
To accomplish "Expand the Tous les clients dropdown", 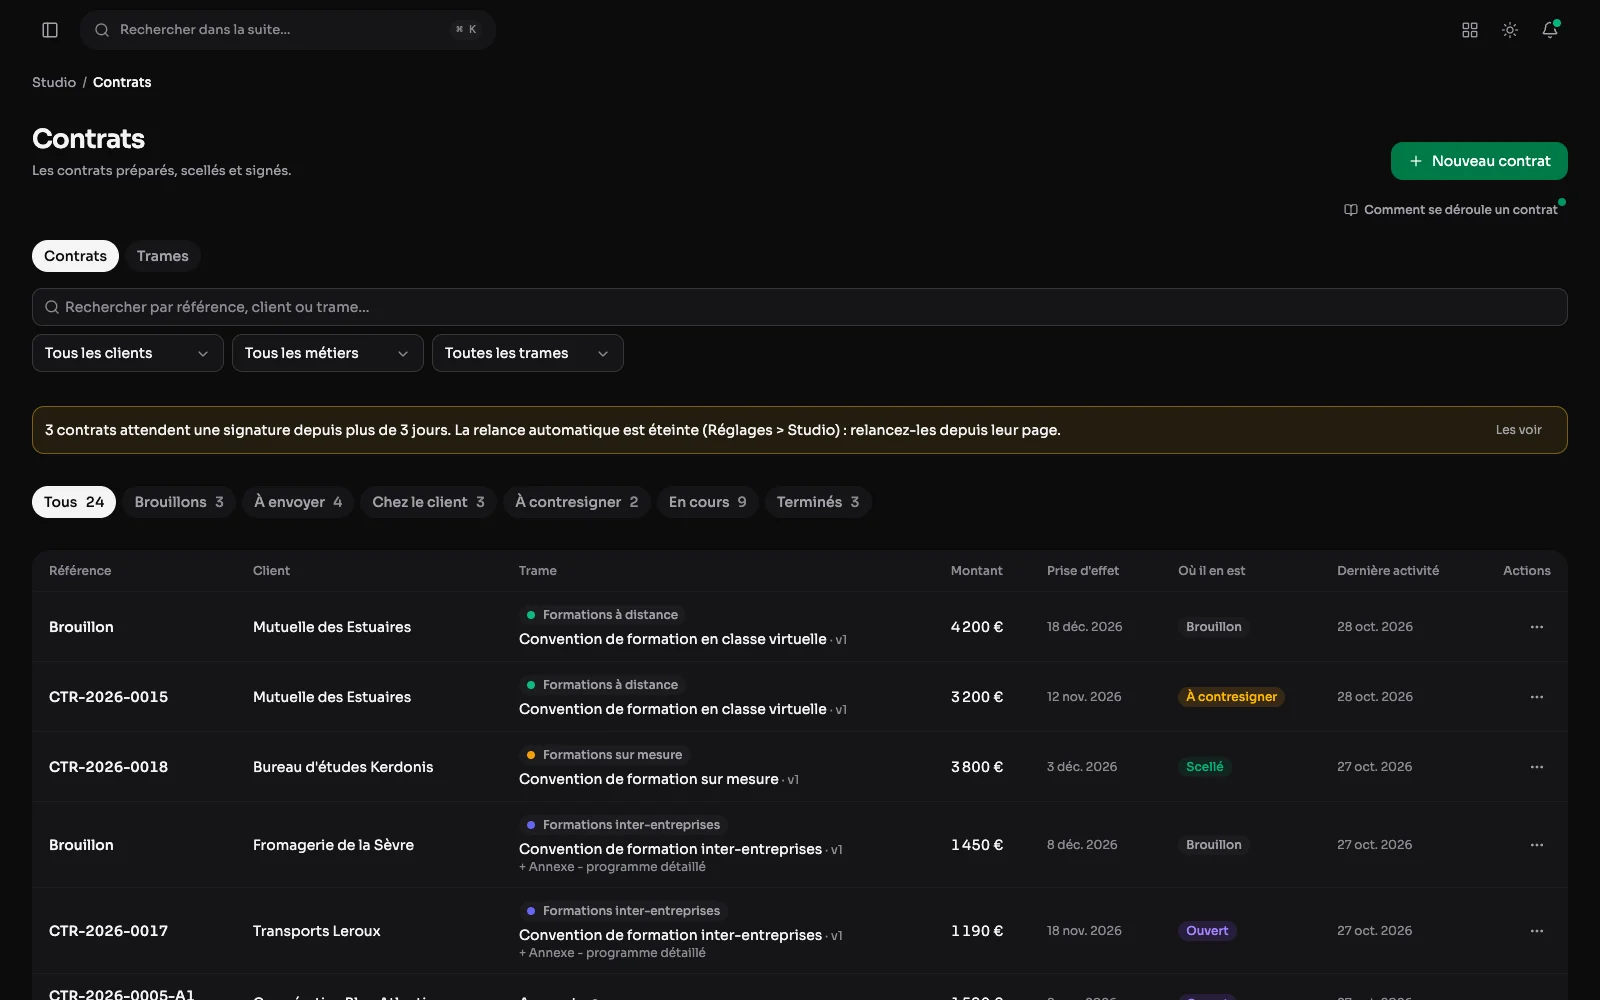I will click(128, 353).
